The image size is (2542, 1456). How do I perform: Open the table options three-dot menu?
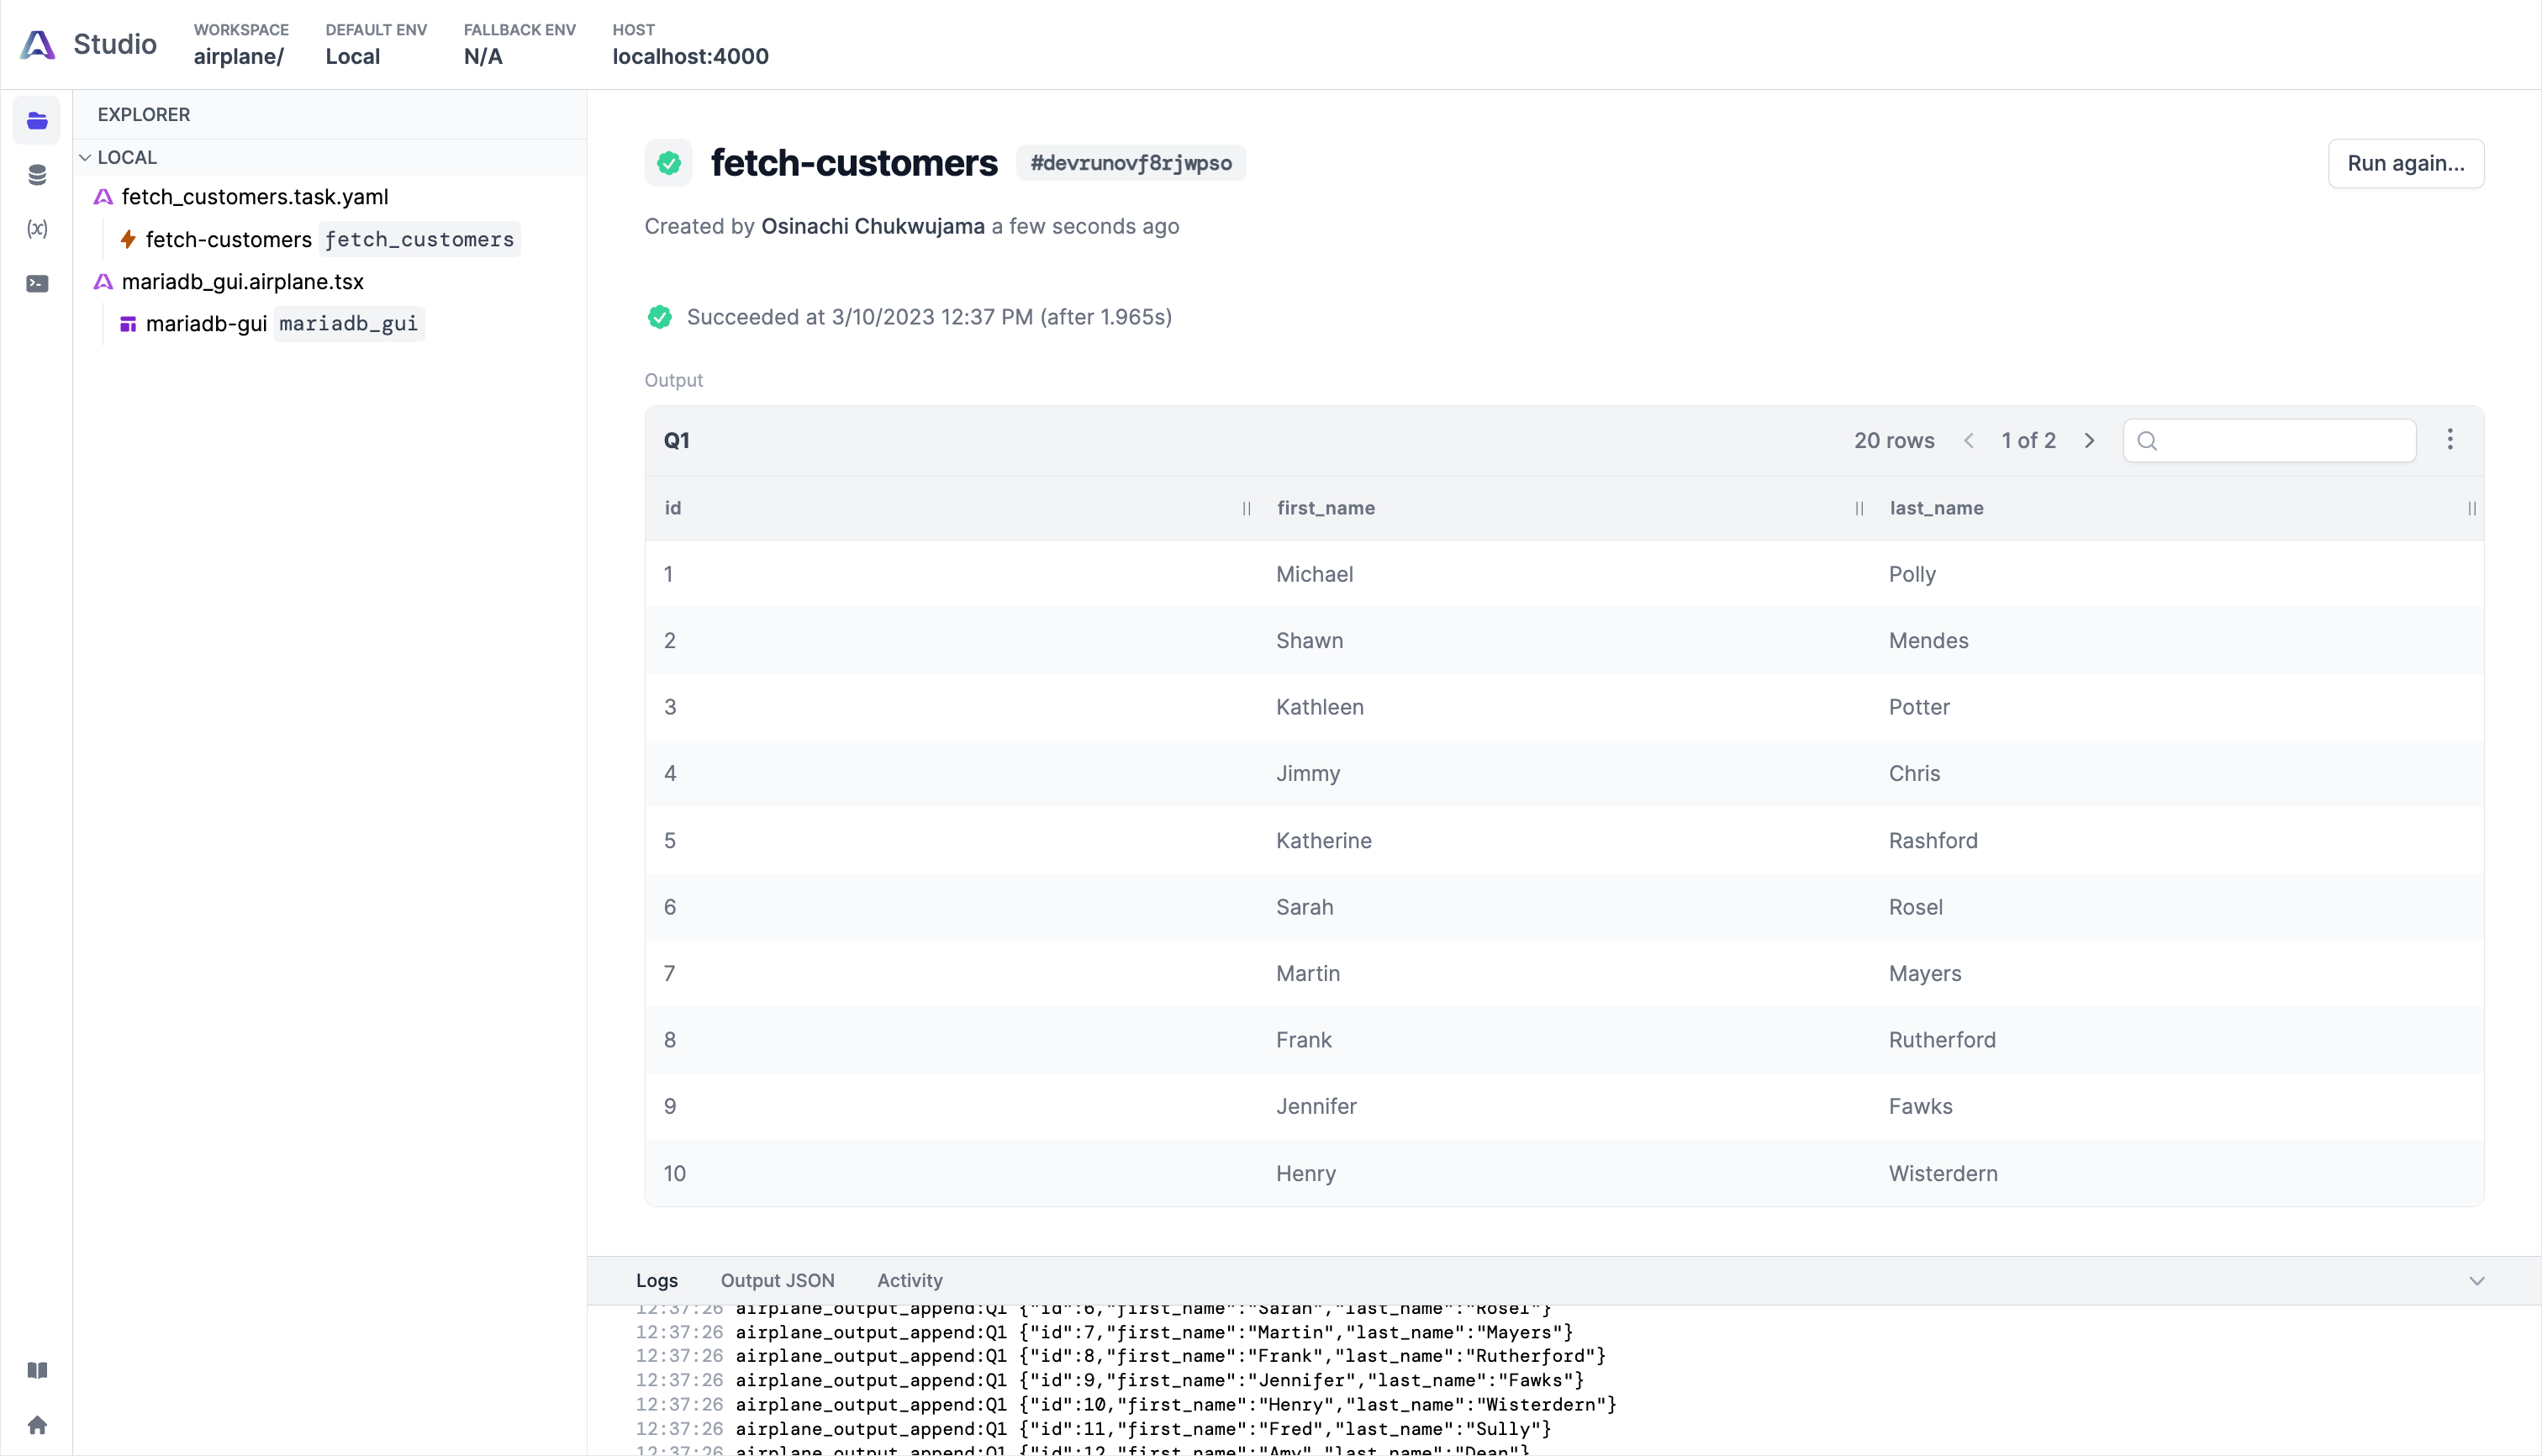pyautogui.click(x=2450, y=440)
